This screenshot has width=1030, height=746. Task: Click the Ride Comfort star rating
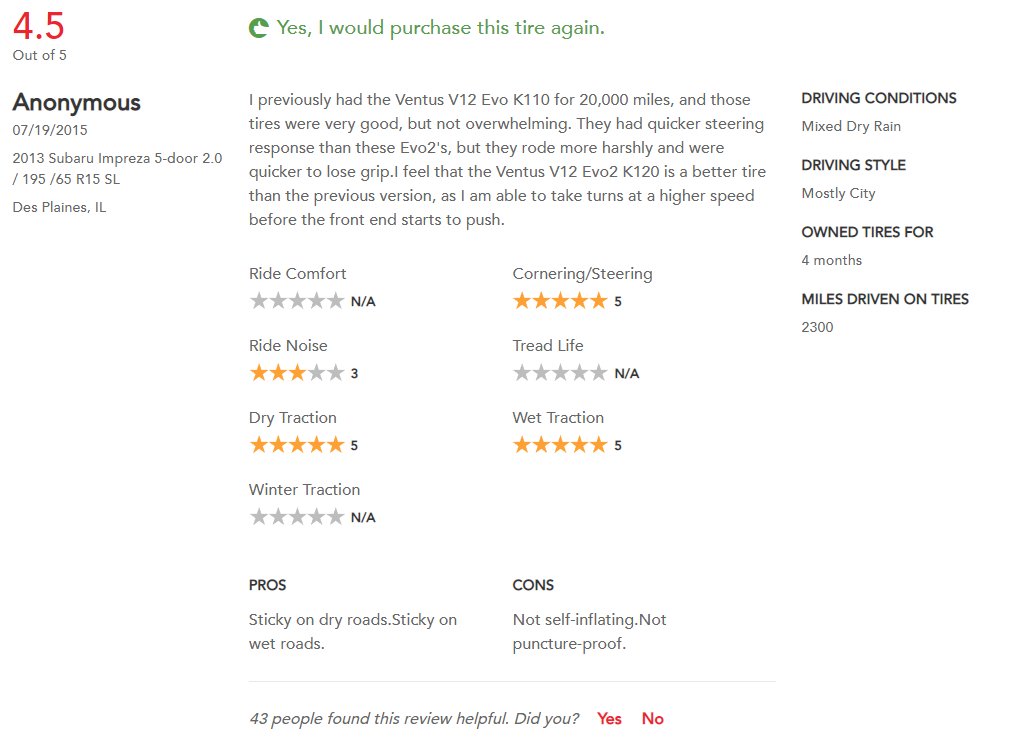pyautogui.click(x=297, y=301)
